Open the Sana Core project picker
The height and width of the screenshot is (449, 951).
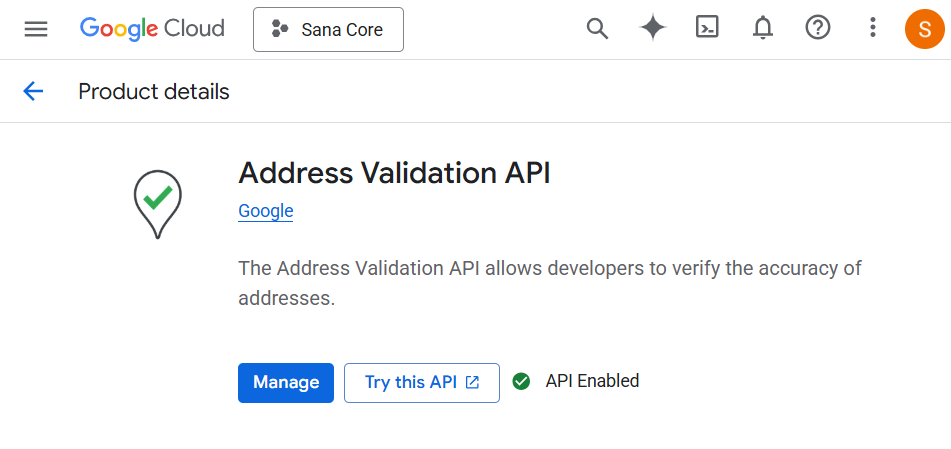(328, 30)
